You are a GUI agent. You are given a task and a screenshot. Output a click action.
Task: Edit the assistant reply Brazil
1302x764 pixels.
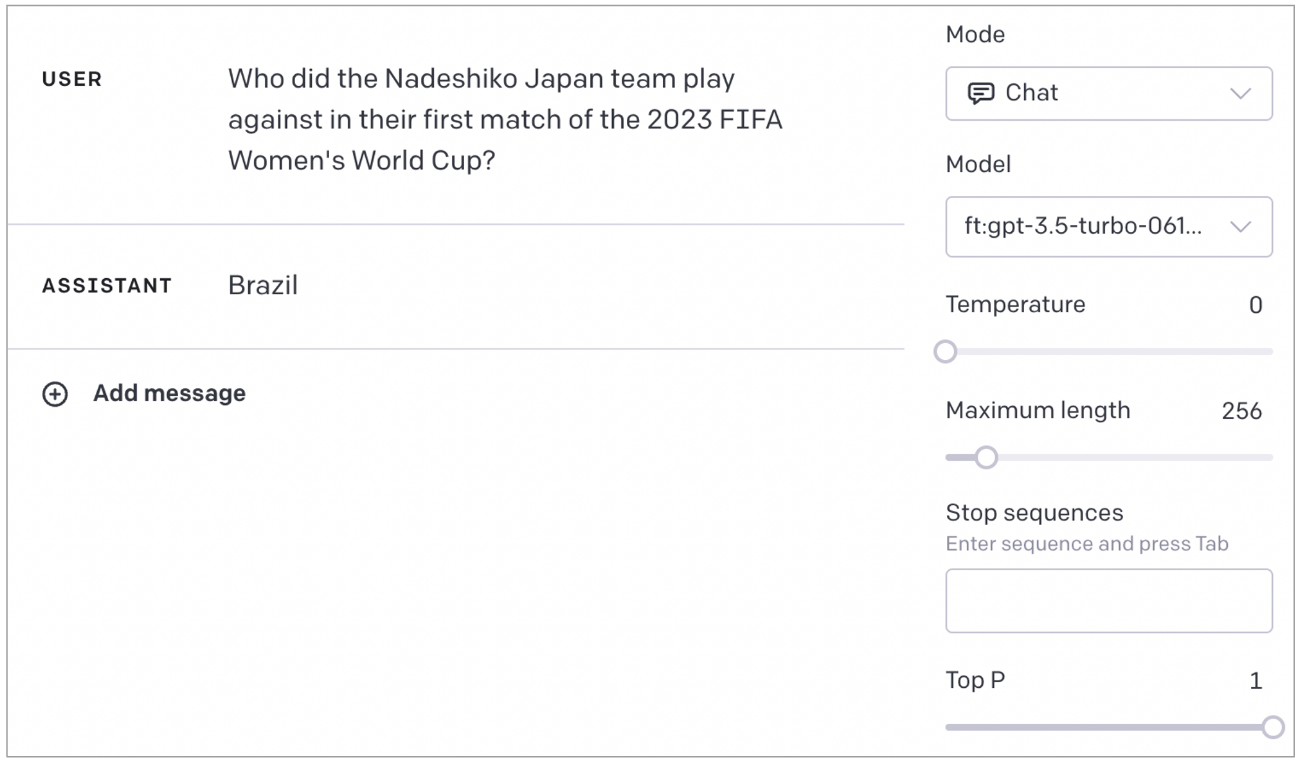(263, 286)
